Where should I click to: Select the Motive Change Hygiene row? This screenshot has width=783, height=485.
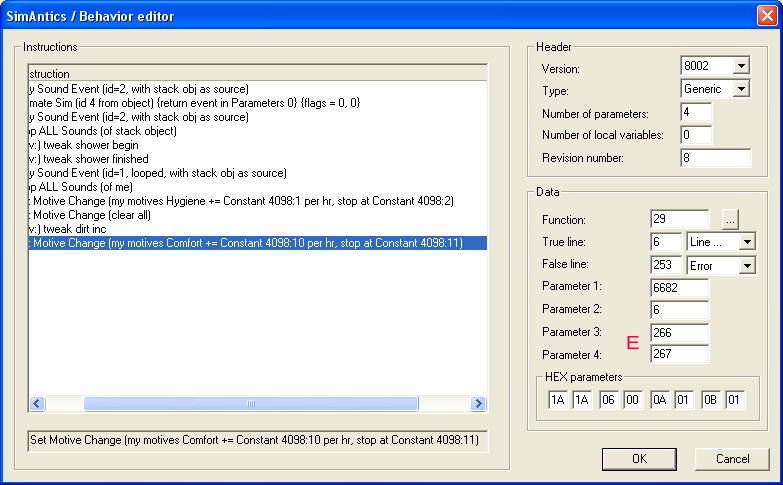click(x=258, y=201)
